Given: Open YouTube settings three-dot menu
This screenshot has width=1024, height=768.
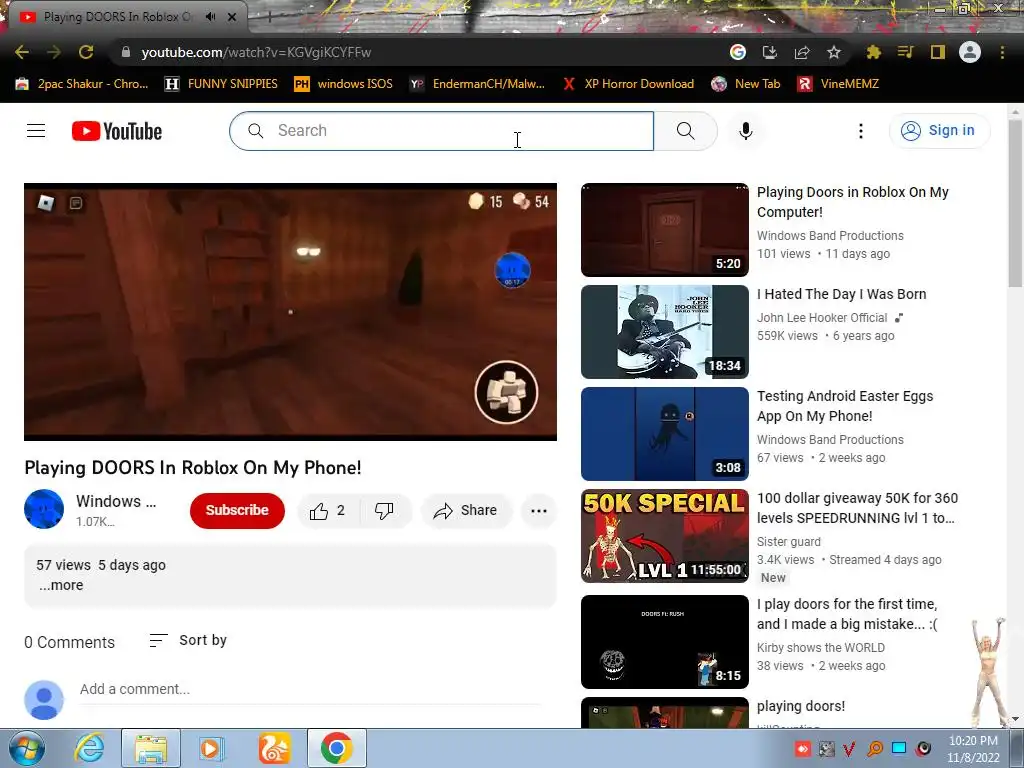Looking at the screenshot, I should 861,131.
